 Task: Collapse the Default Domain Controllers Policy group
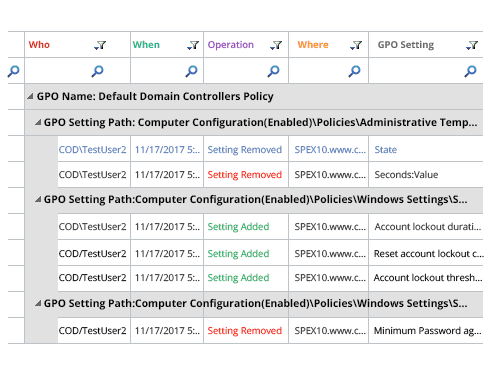coord(30,96)
